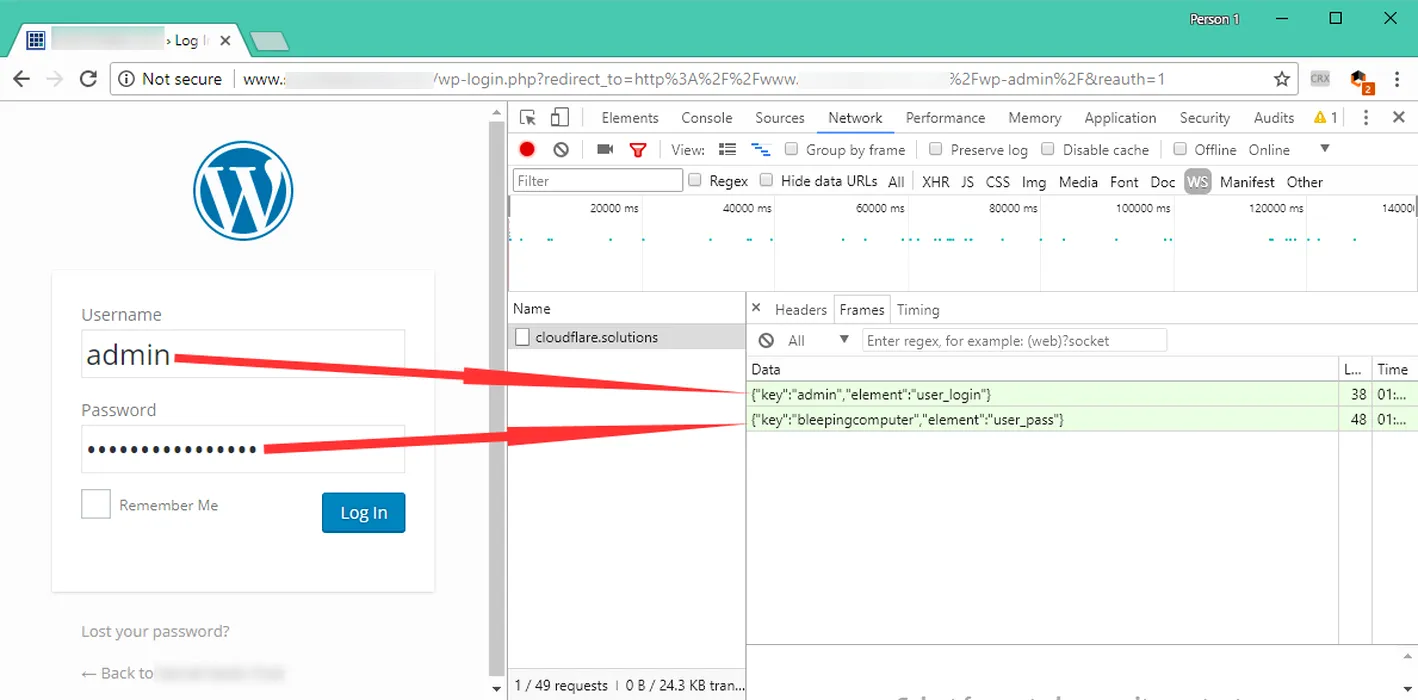Switch to the Memory tab
Screen dimensions: 1418x700
pos(1034,118)
